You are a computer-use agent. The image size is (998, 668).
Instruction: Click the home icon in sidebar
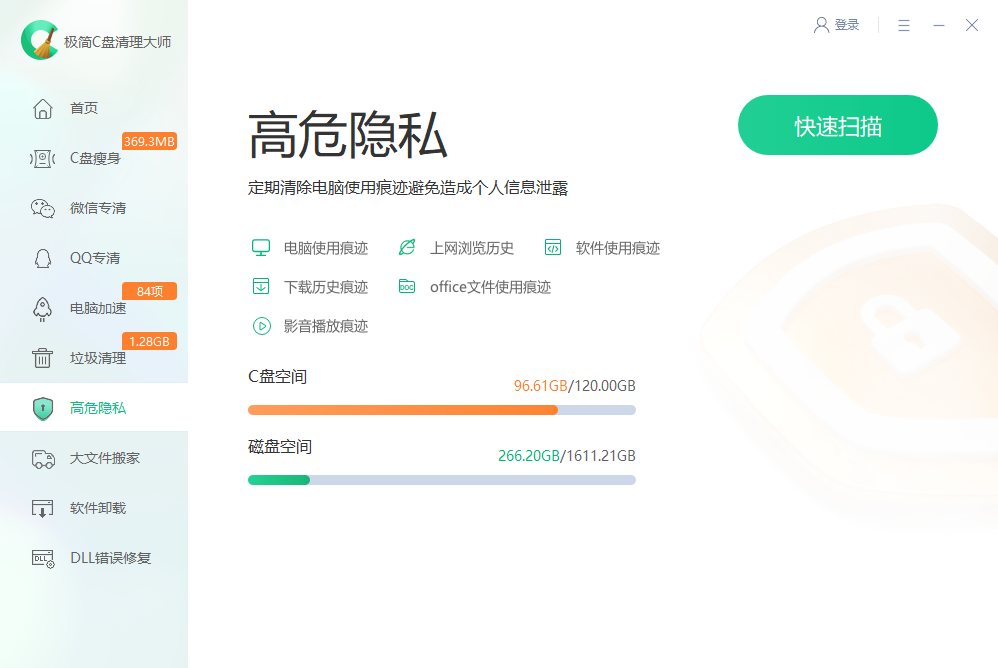(42, 108)
